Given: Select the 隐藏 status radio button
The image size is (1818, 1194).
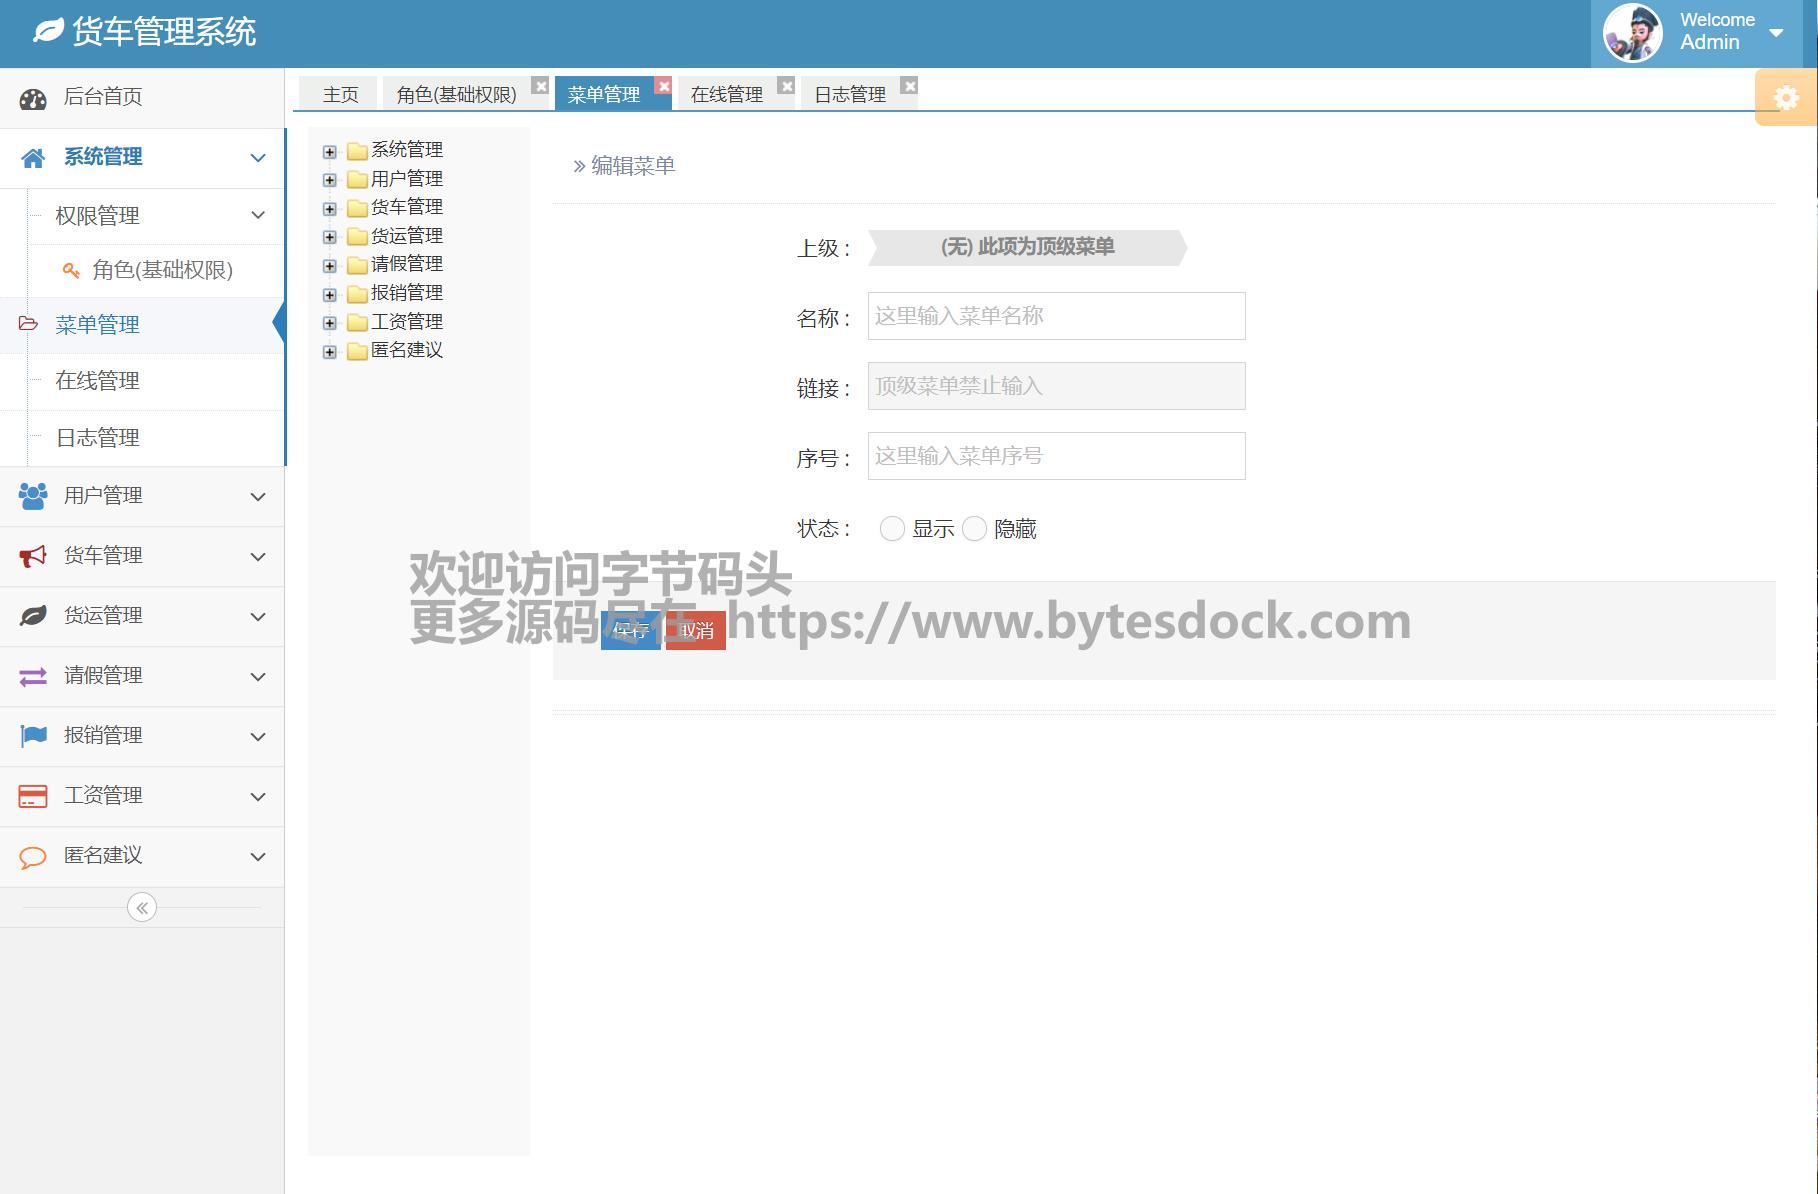Looking at the screenshot, I should 974,529.
